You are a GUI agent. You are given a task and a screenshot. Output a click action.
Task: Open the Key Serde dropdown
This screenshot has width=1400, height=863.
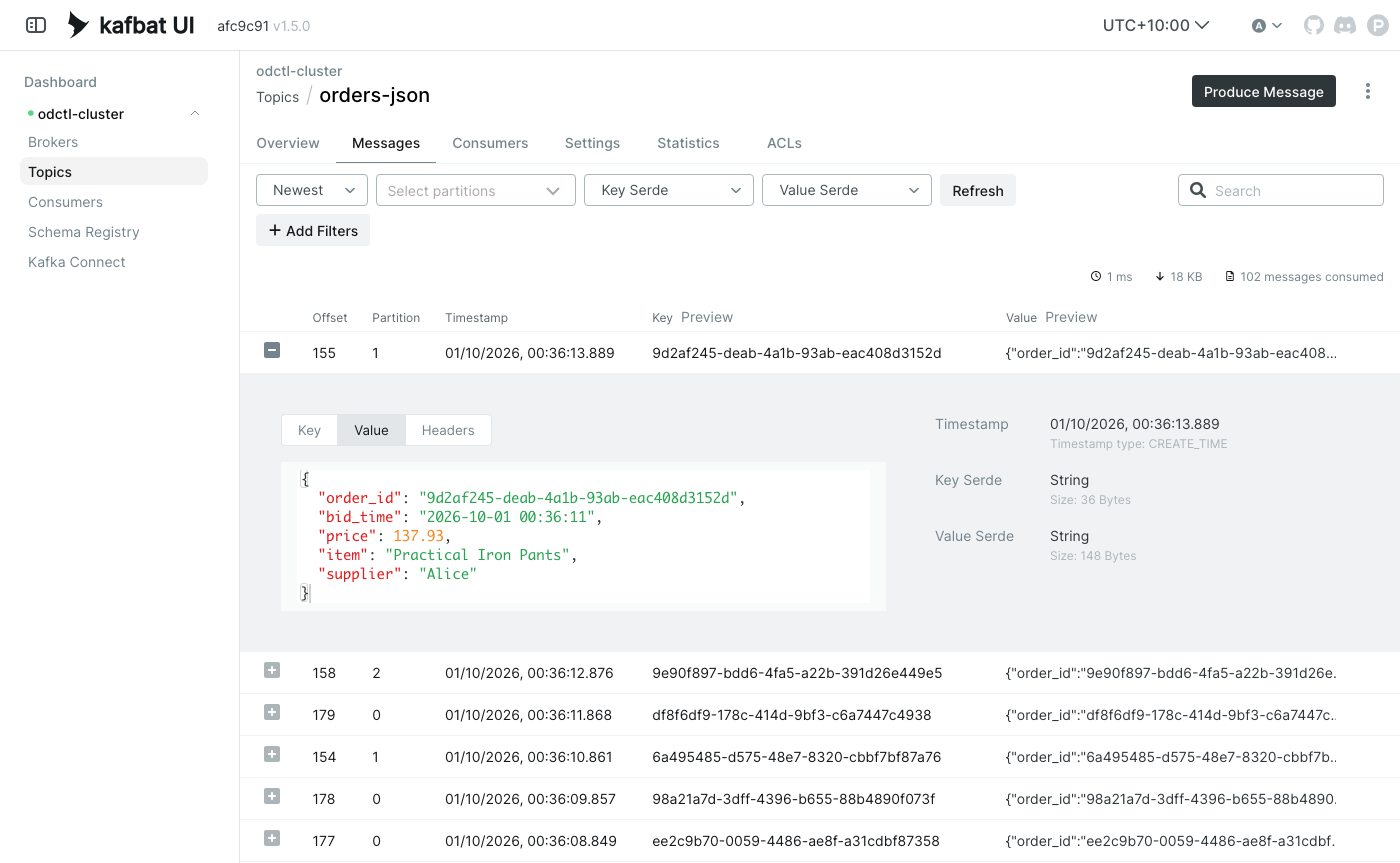pos(669,190)
